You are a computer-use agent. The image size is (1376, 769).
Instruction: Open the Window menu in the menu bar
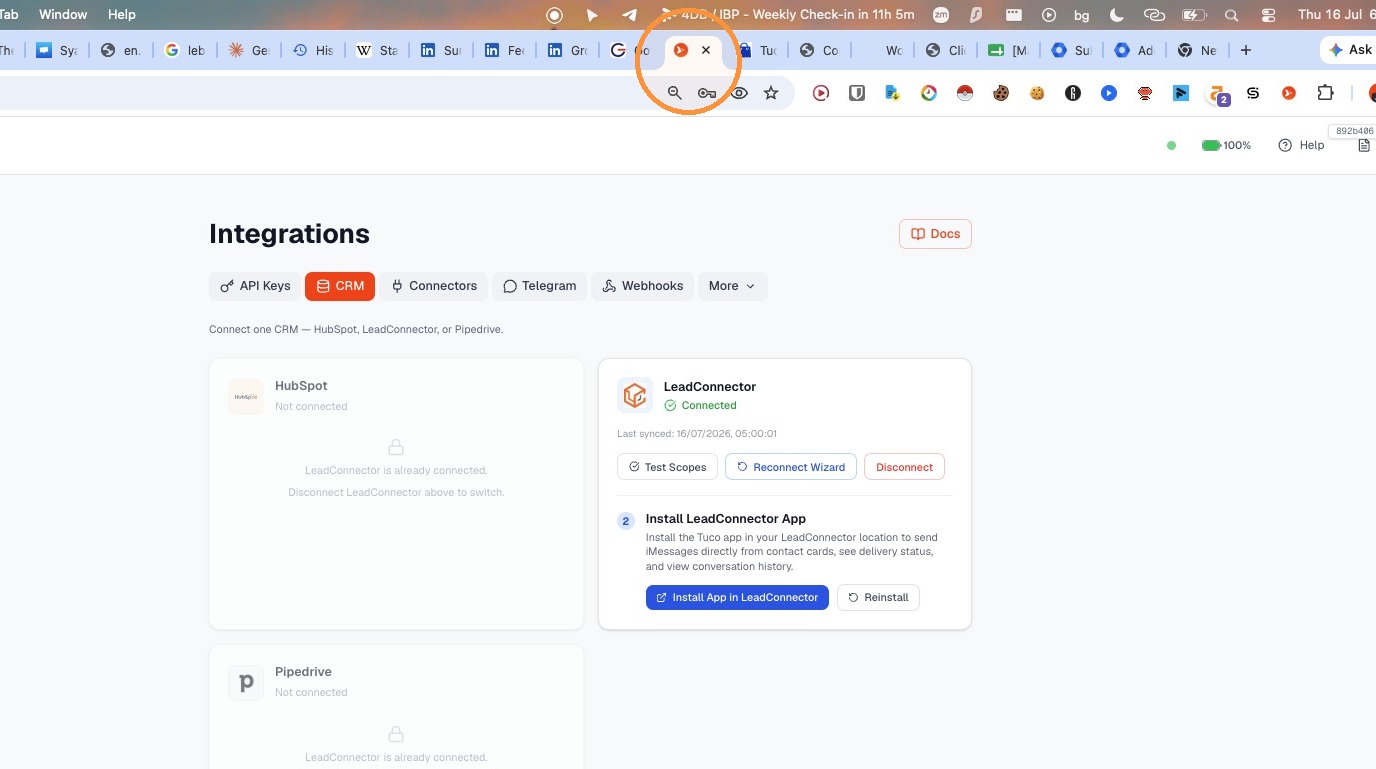point(63,15)
